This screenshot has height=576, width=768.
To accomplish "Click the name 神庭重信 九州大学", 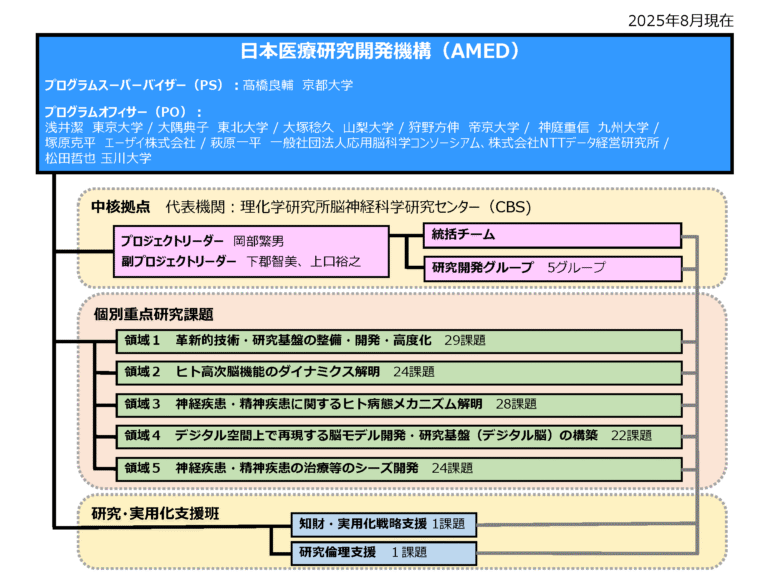I will pyautogui.click(x=593, y=127).
